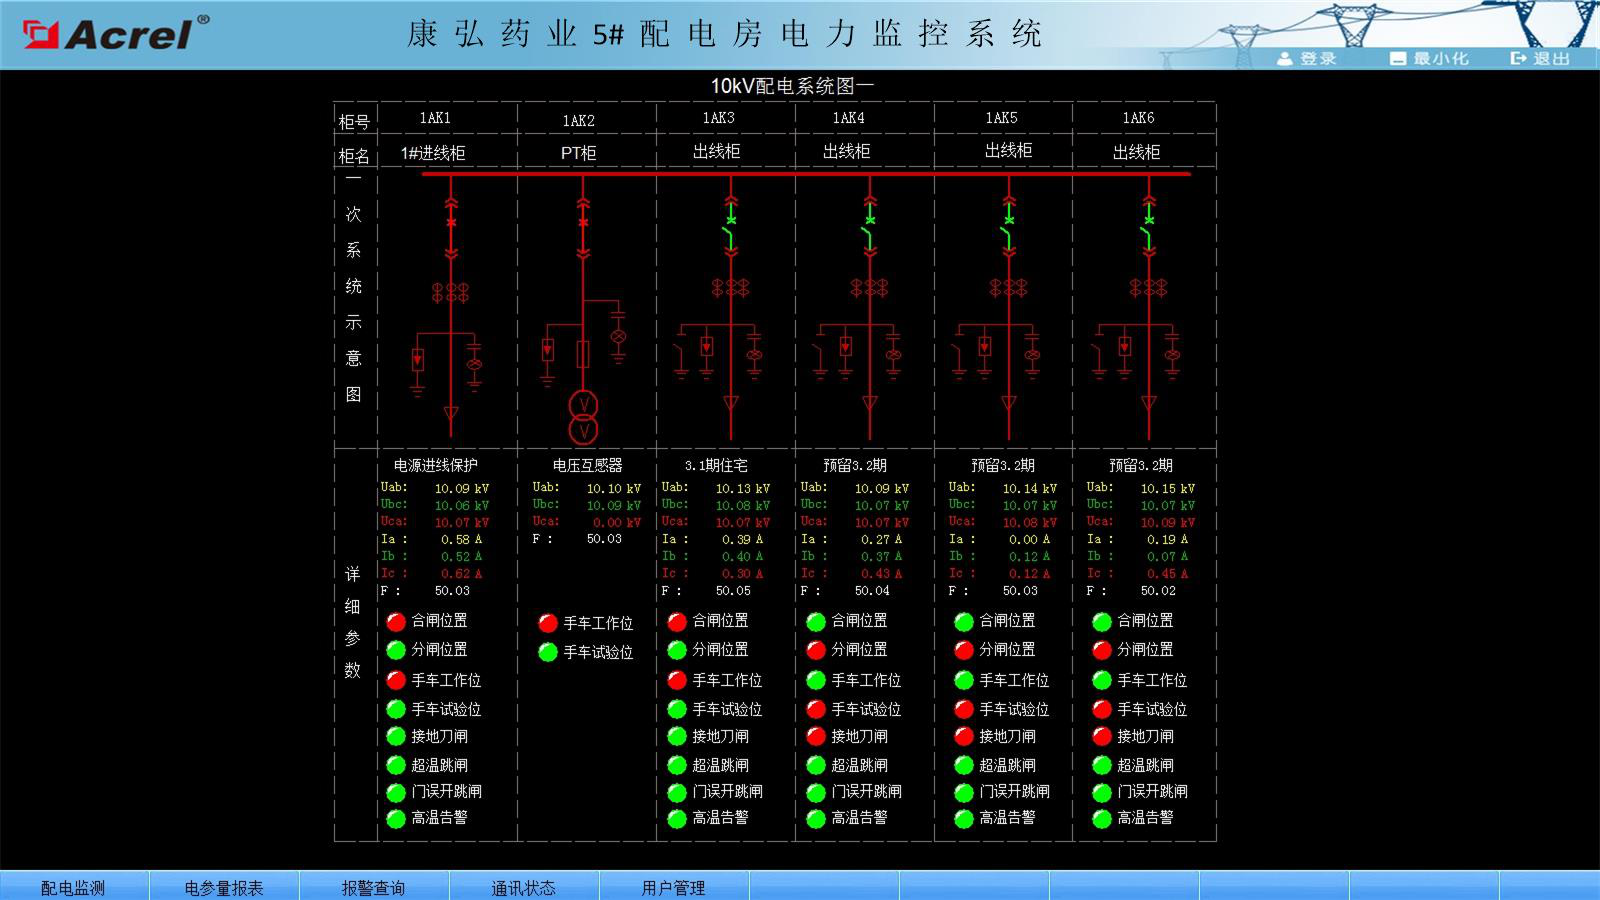Click the Uca 0.00 kV value under 电压互感器

click(x=616, y=522)
